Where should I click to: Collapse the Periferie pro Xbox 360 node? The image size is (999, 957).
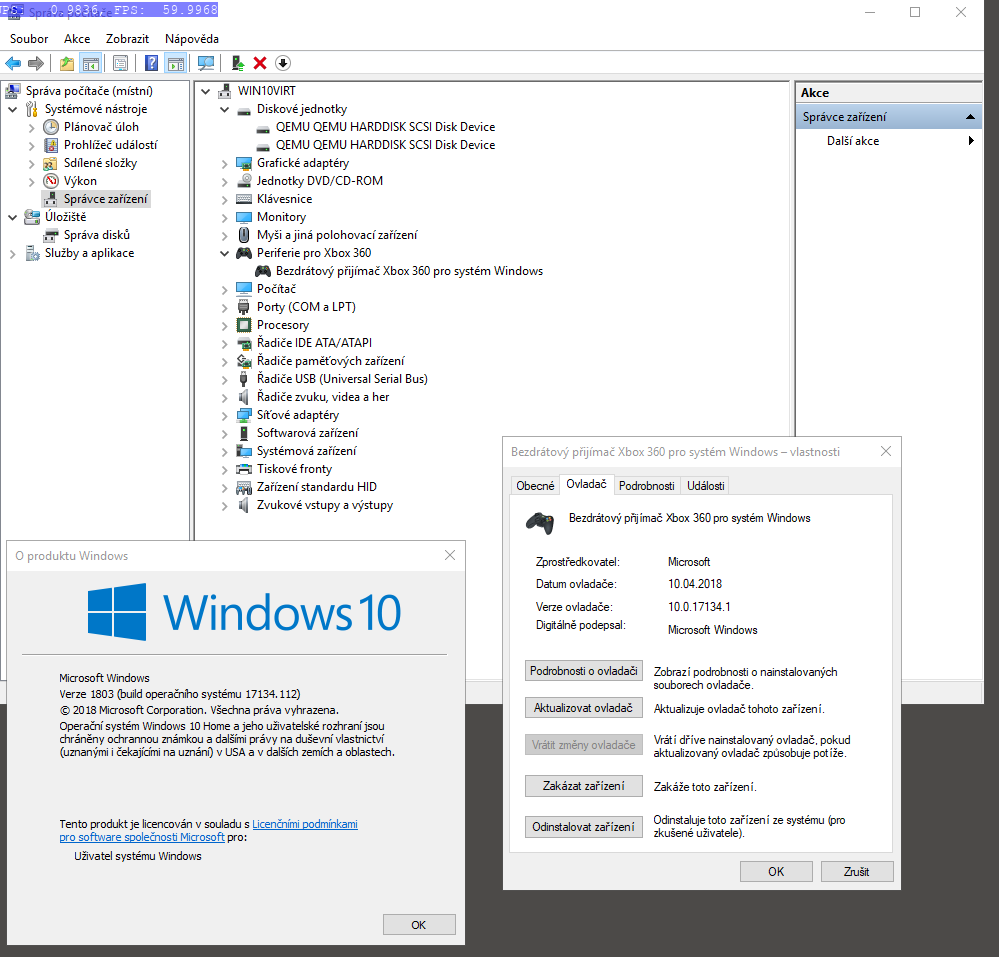pos(224,253)
